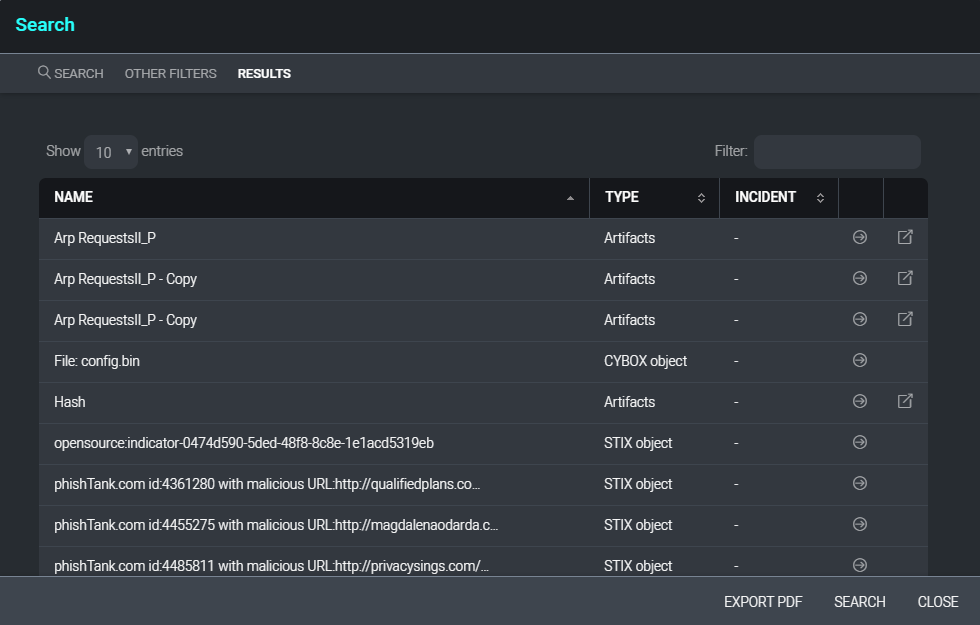Click inside the Filter input field

[x=837, y=151]
